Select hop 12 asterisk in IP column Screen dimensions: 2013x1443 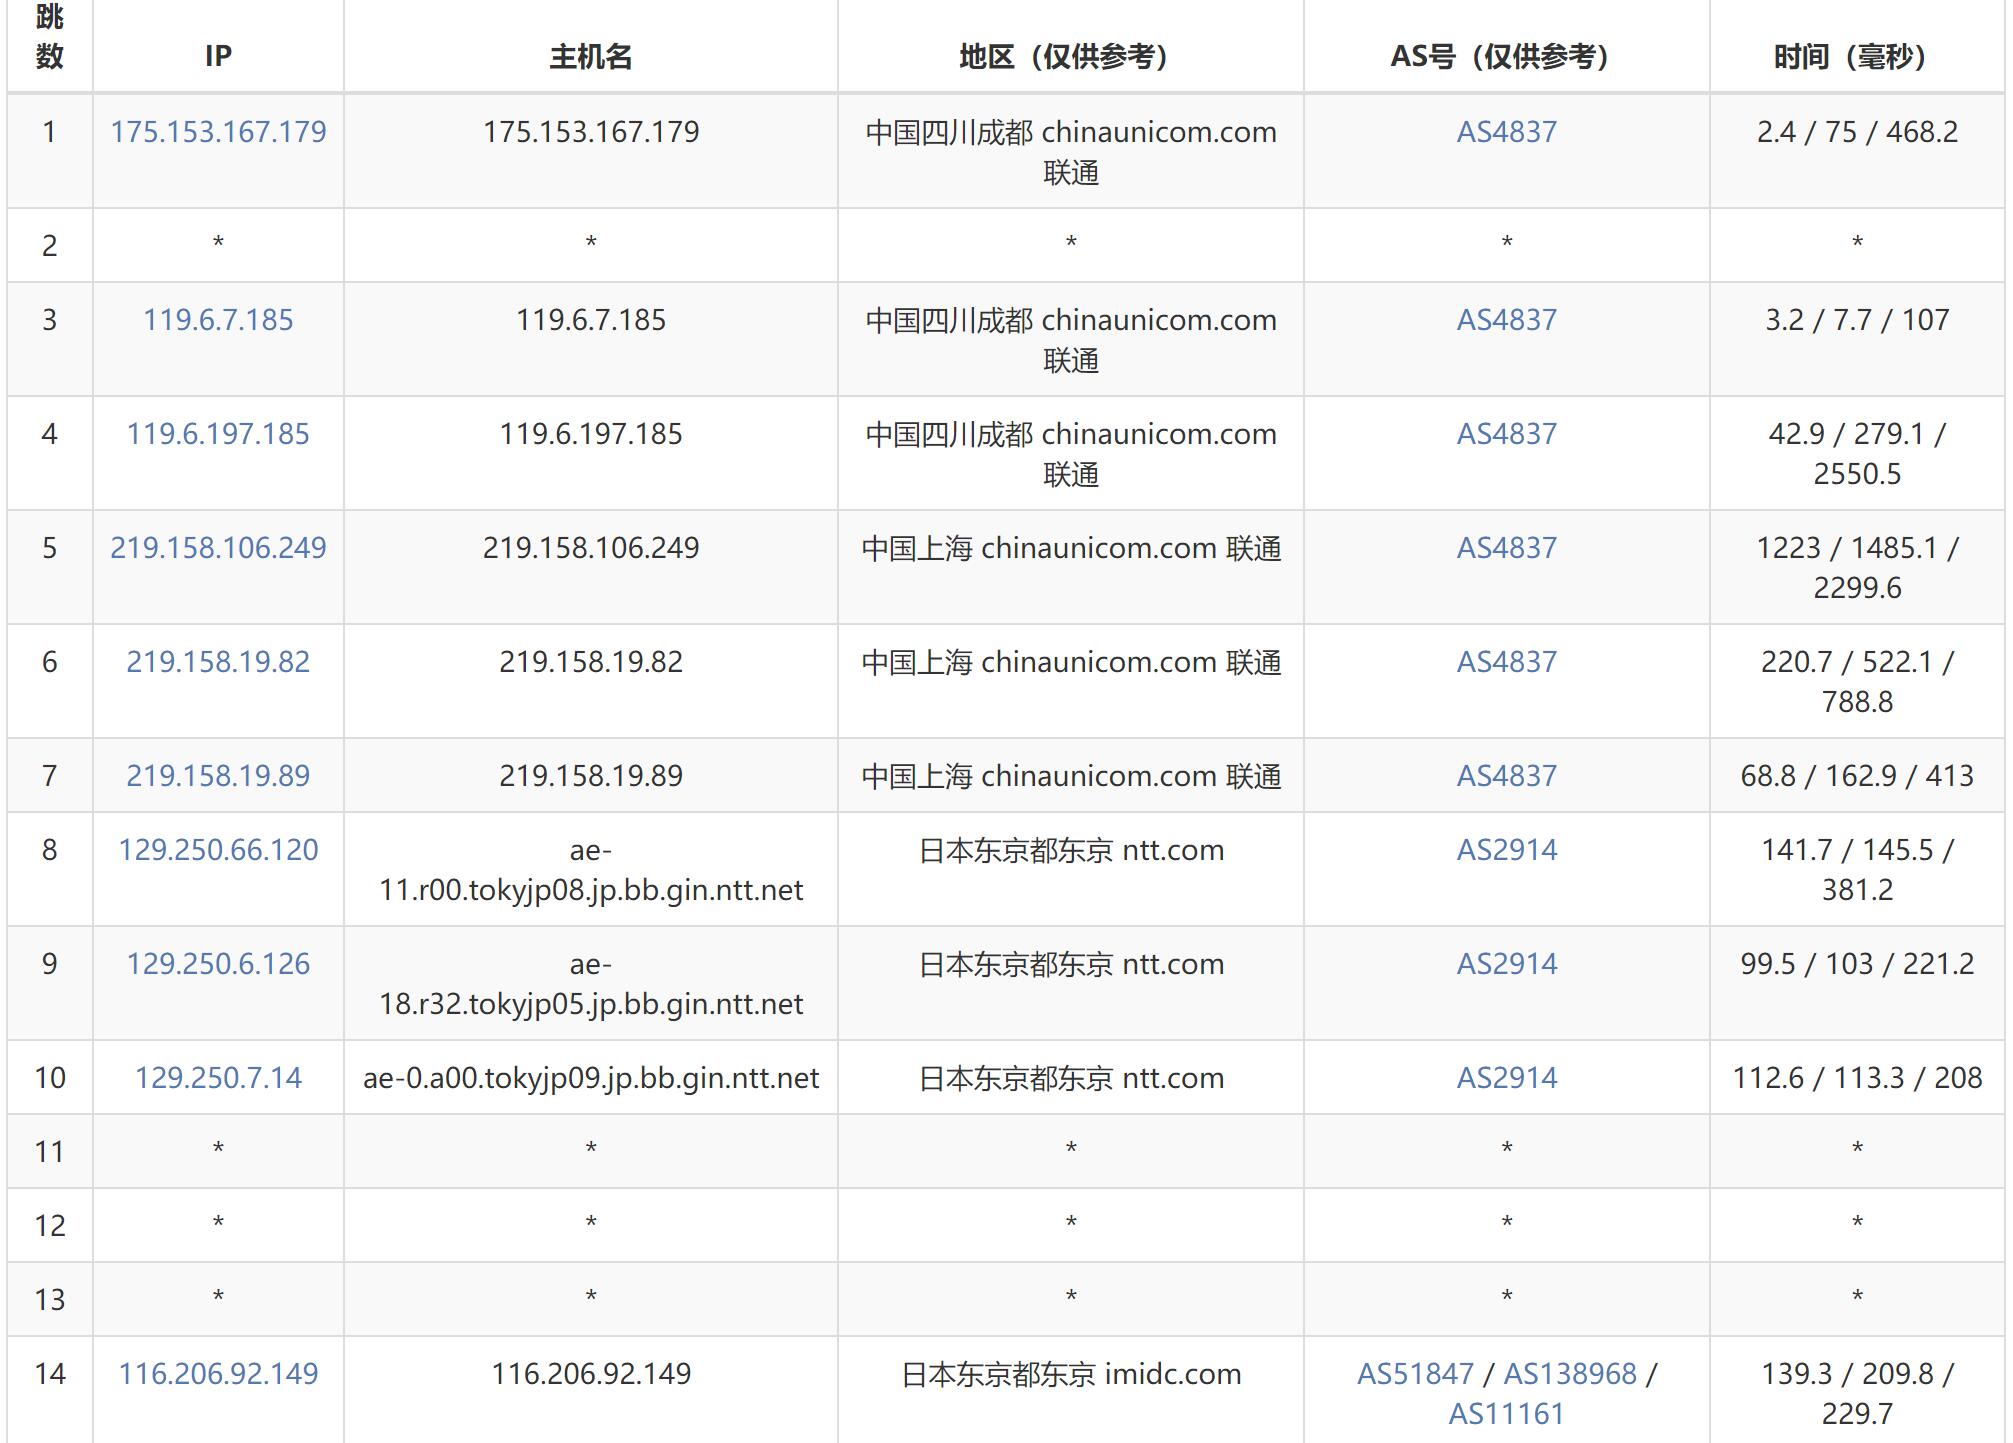pyautogui.click(x=218, y=1223)
